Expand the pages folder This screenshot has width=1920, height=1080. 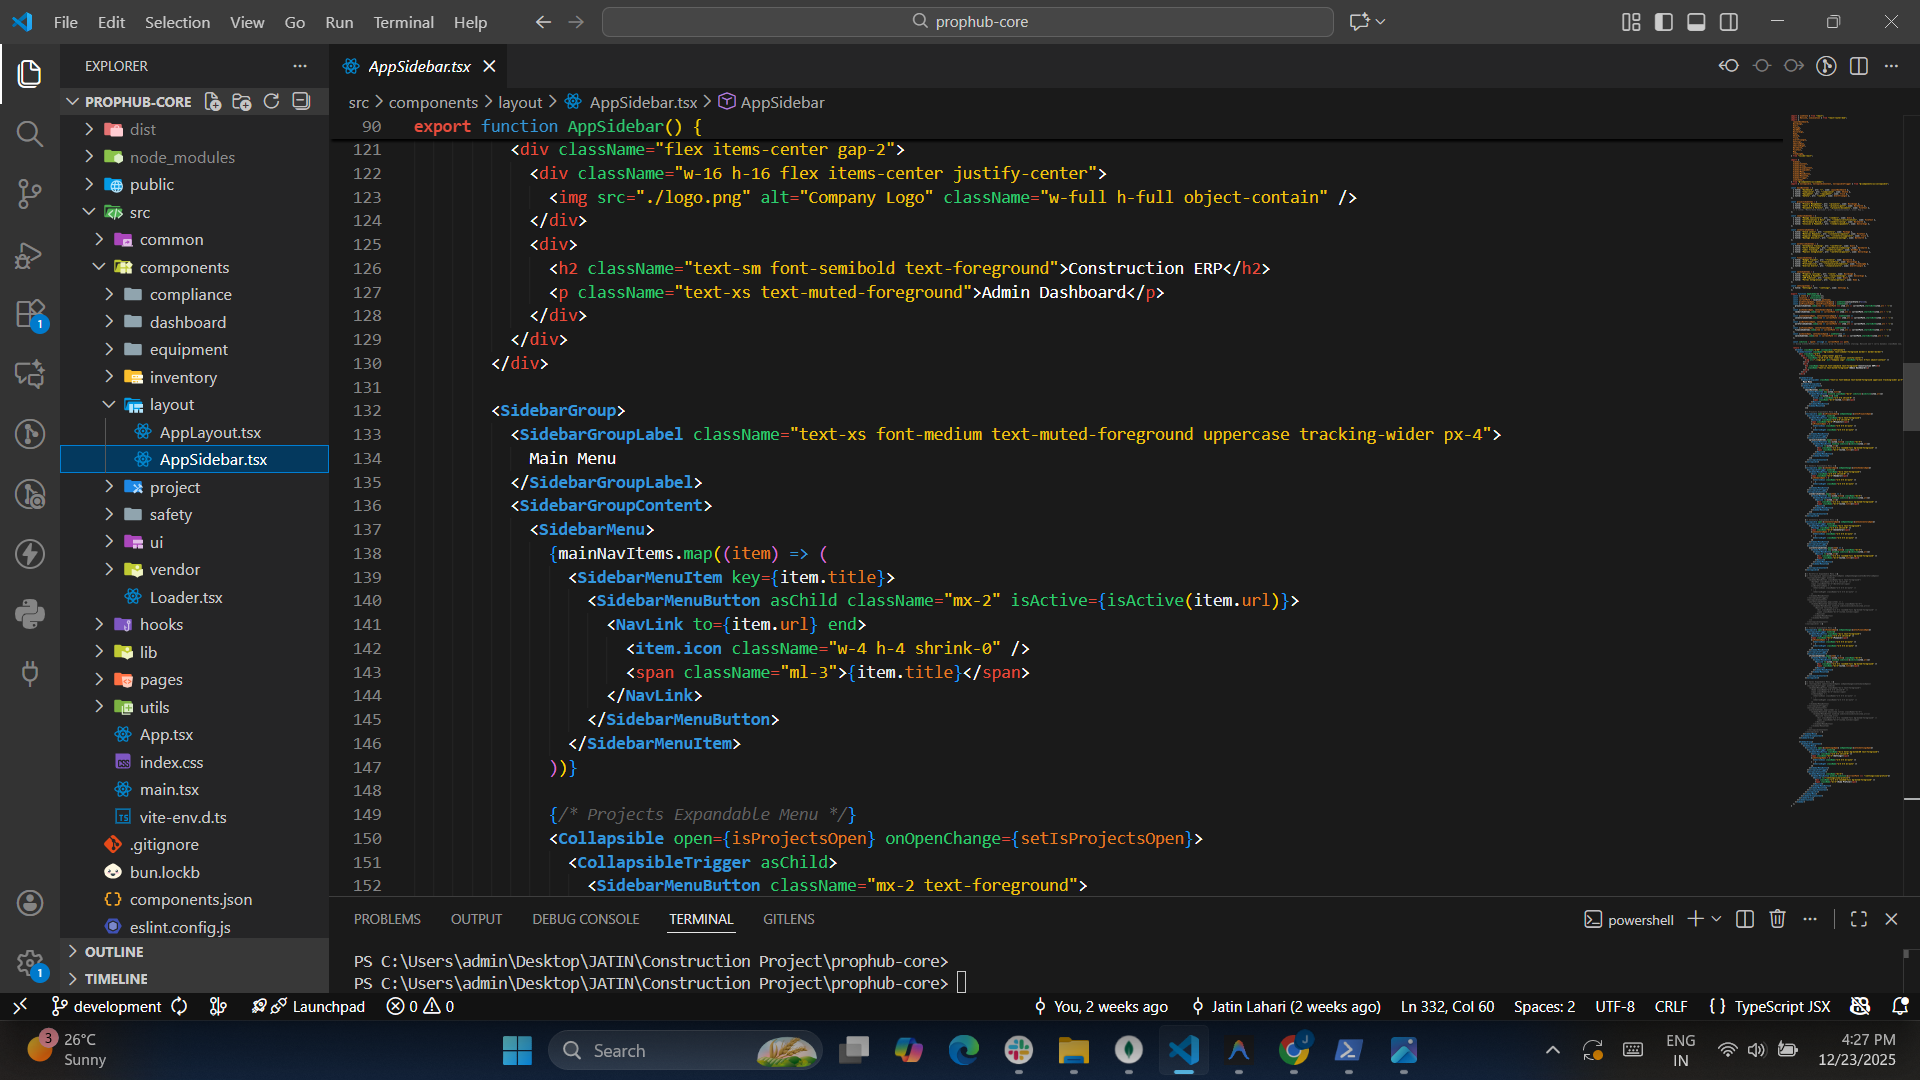(x=160, y=679)
